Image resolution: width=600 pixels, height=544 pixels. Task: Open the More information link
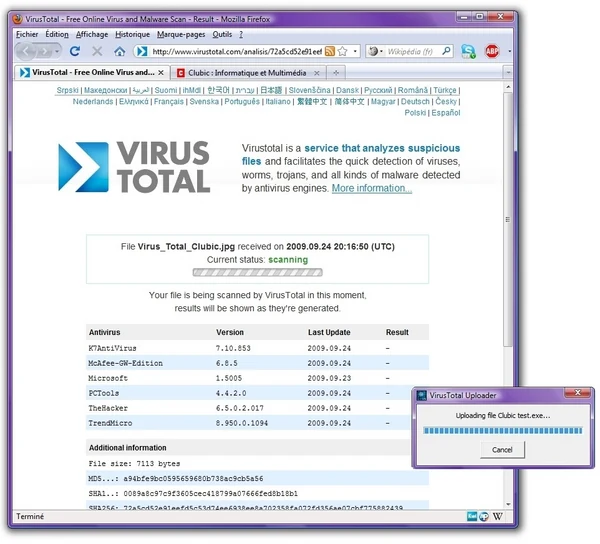(x=372, y=188)
